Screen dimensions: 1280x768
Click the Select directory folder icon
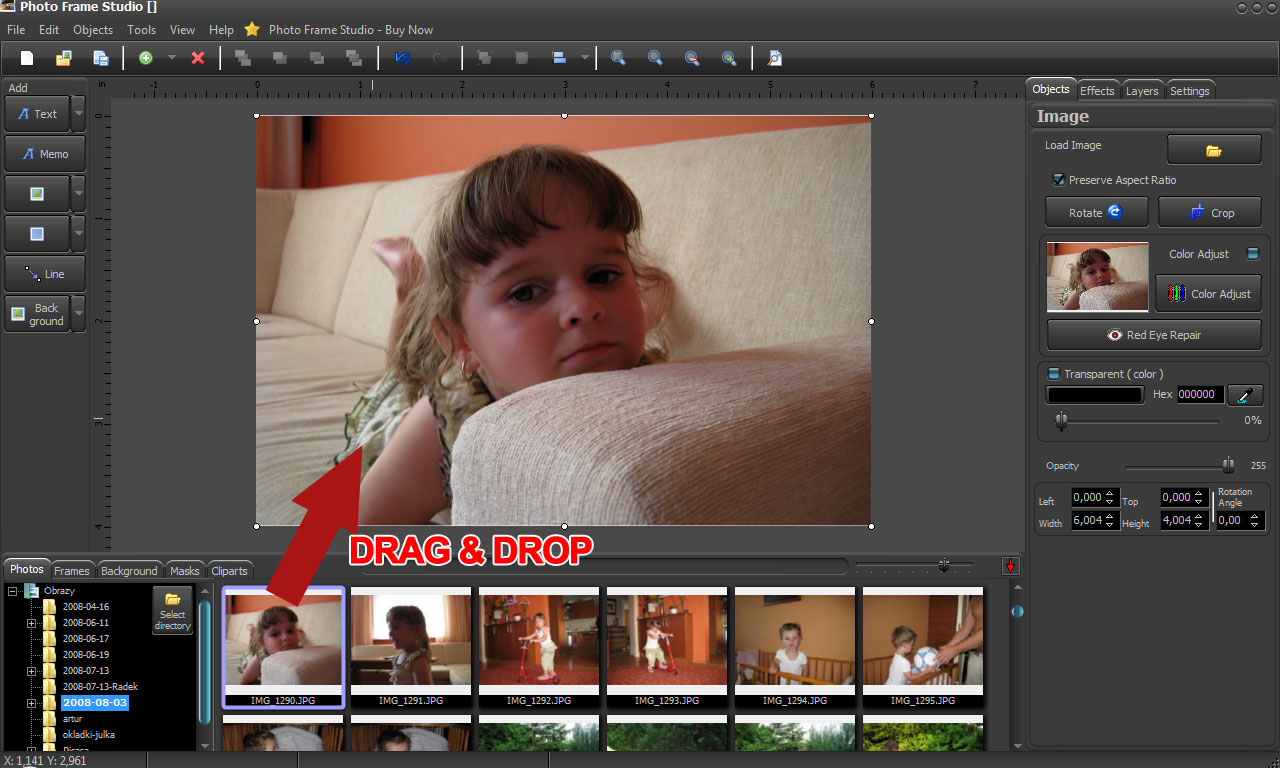[x=172, y=610]
